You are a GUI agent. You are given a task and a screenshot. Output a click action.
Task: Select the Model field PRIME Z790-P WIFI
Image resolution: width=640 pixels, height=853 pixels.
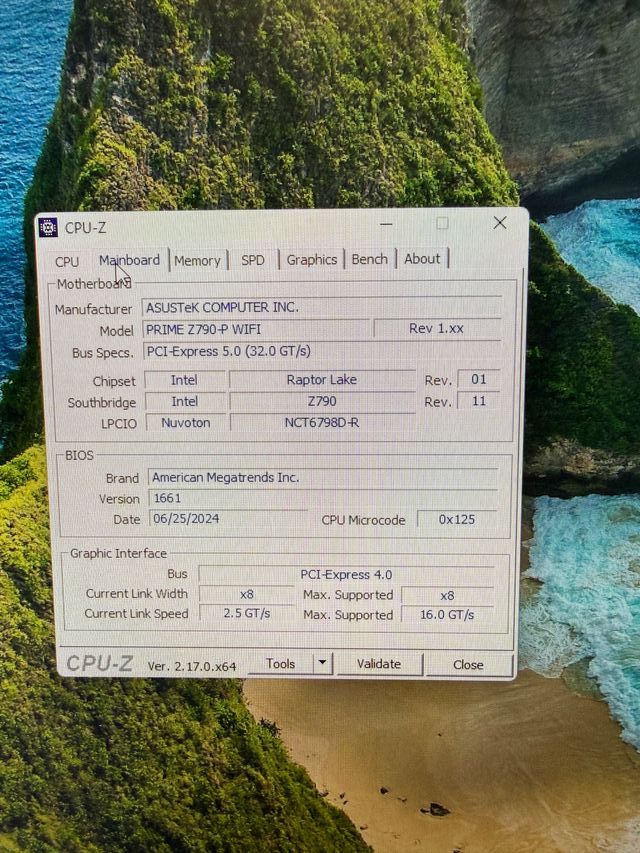click(255, 329)
